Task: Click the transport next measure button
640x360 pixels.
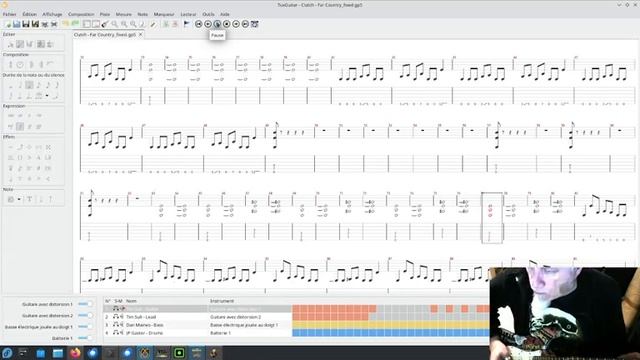Action: pos(236,24)
